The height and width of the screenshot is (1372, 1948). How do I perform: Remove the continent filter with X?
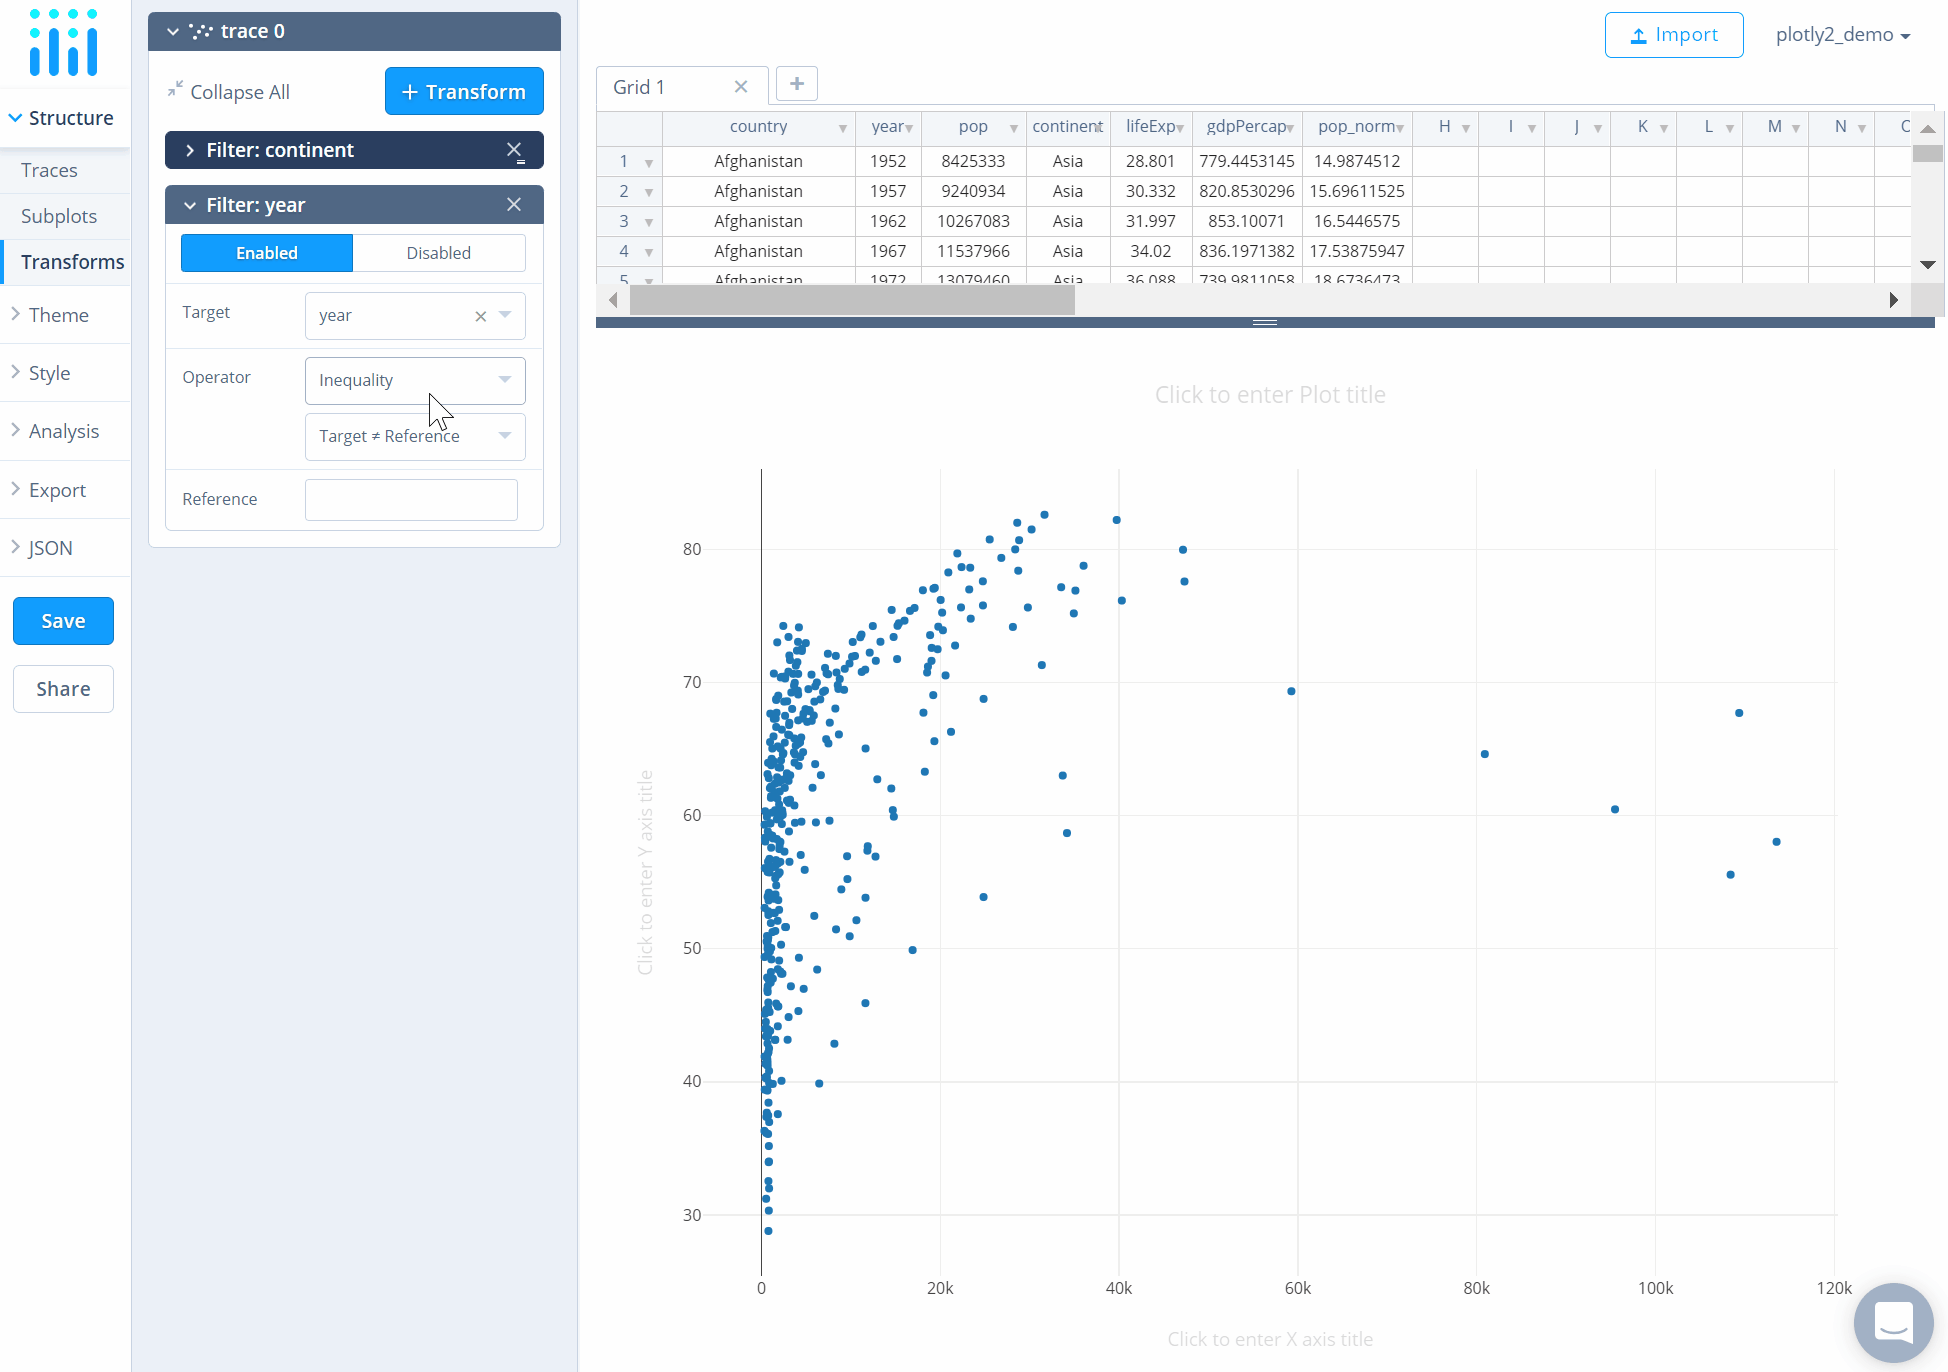[x=514, y=150]
